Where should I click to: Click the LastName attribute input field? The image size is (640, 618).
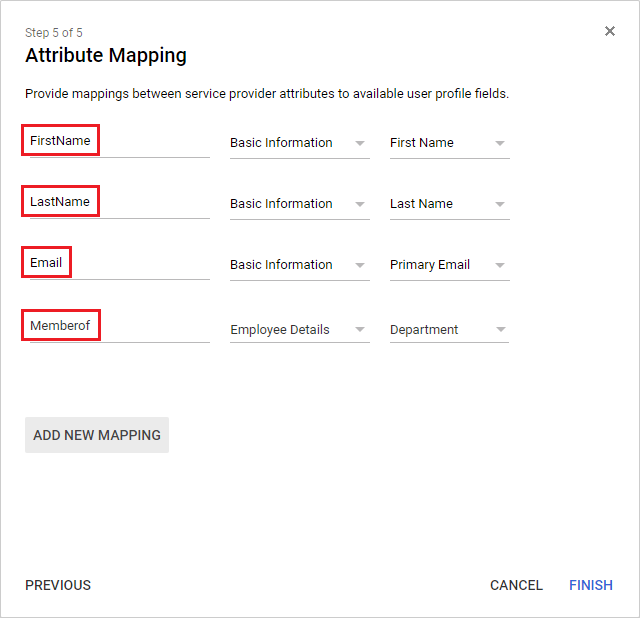pos(118,203)
